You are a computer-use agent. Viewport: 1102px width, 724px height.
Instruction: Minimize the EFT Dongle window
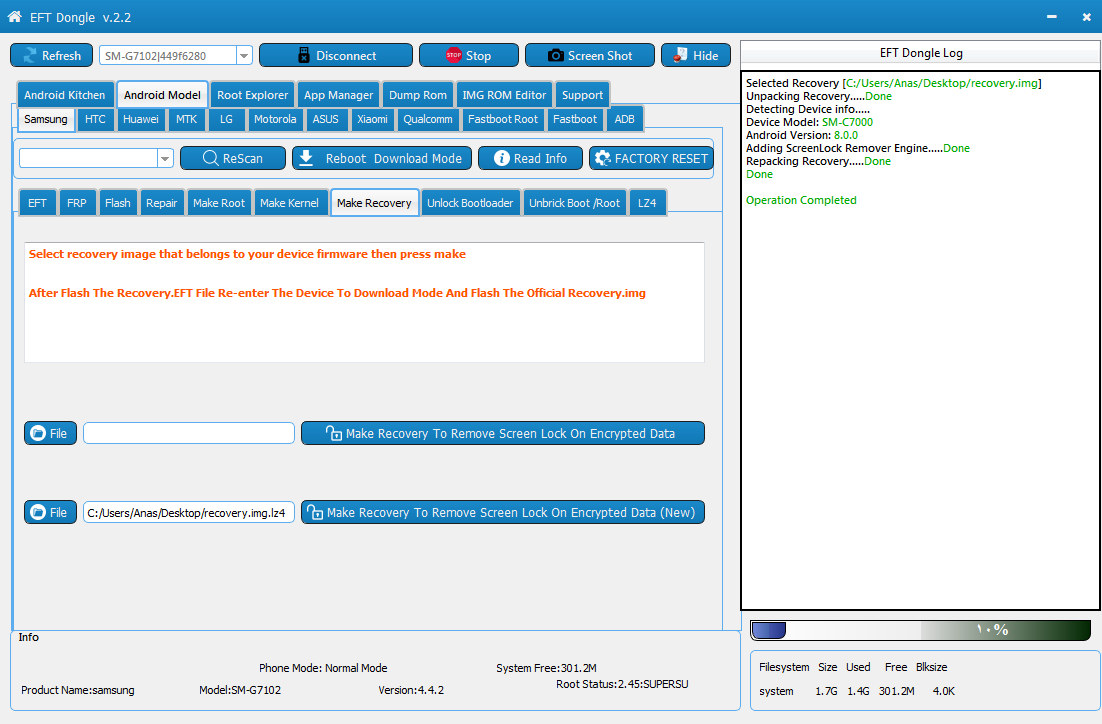[x=1051, y=16]
